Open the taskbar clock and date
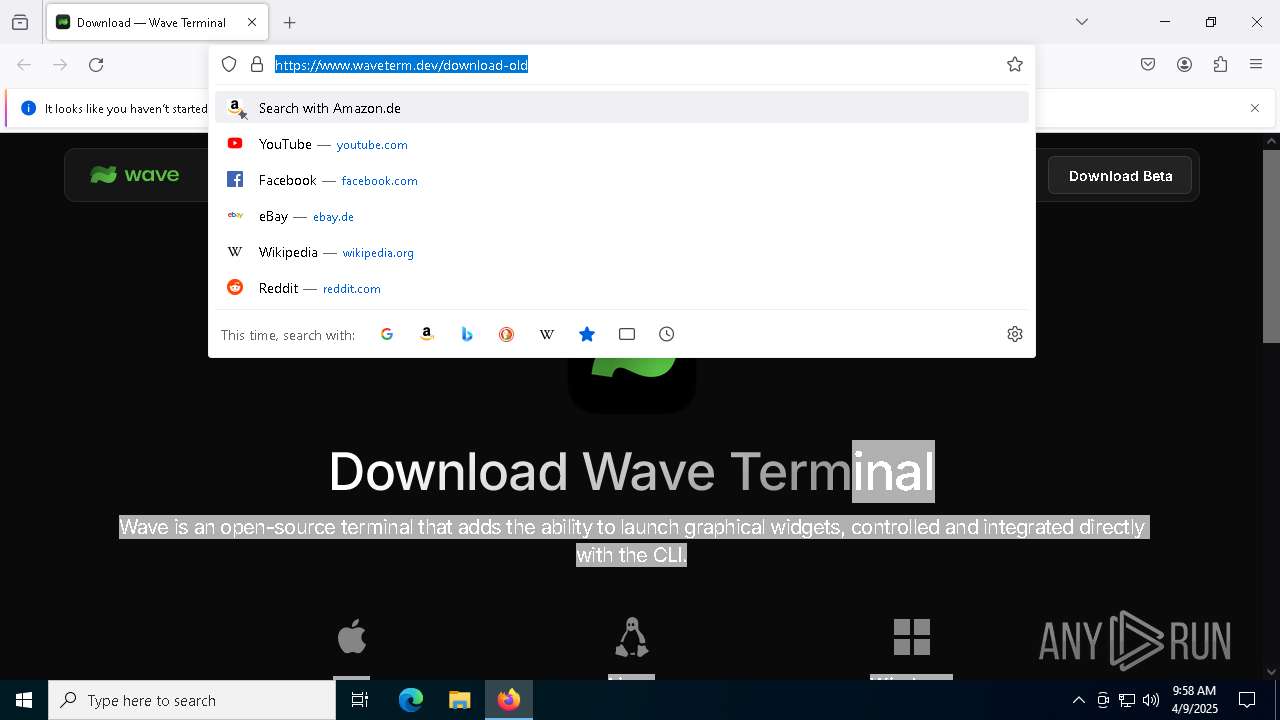 tap(1194, 700)
